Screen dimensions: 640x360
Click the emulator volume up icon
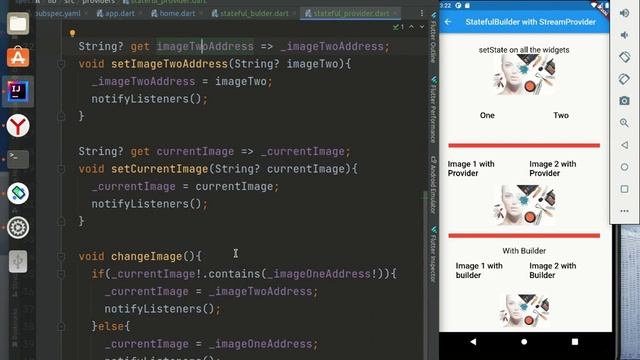click(624, 13)
